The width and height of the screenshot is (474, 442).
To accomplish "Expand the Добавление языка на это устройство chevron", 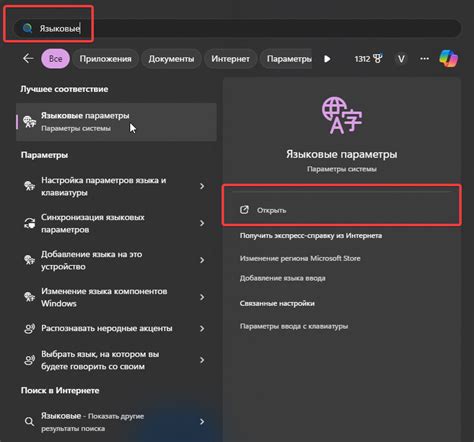I will point(202,260).
